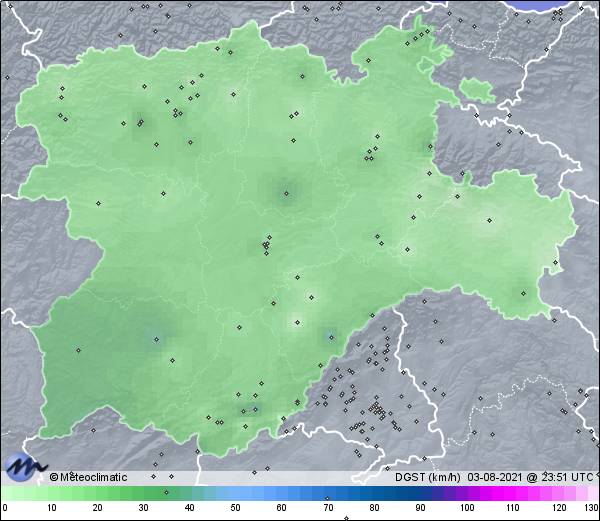Image resolution: width=600 pixels, height=521 pixels.
Task: Click scale label 20
Action: [x=98, y=508]
